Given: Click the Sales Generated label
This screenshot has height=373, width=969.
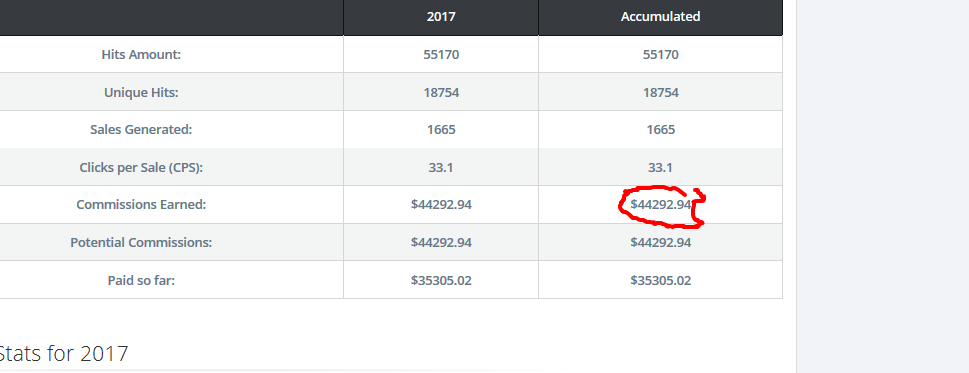Looking at the screenshot, I should 141,130.
